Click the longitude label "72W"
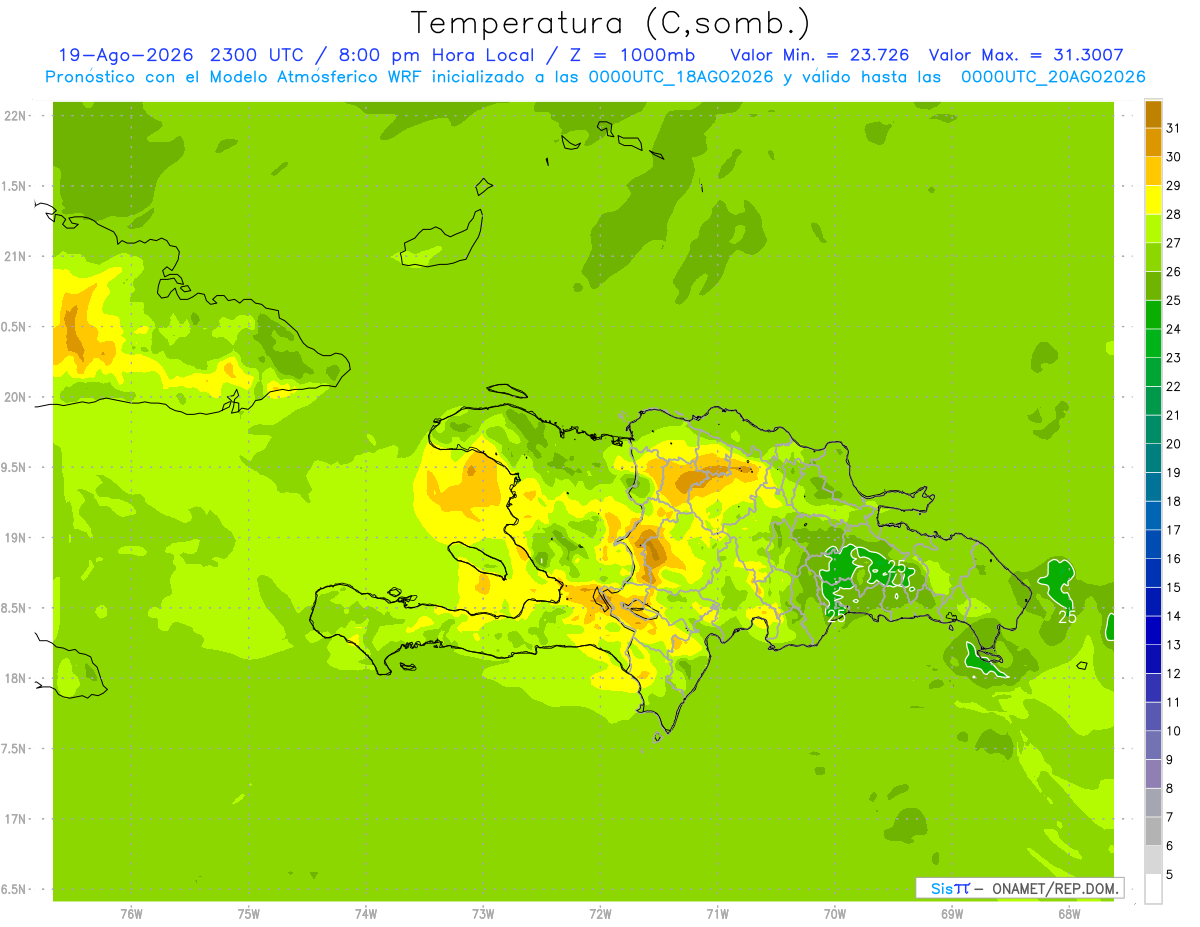This screenshot has width=1200, height=927. (x=600, y=913)
